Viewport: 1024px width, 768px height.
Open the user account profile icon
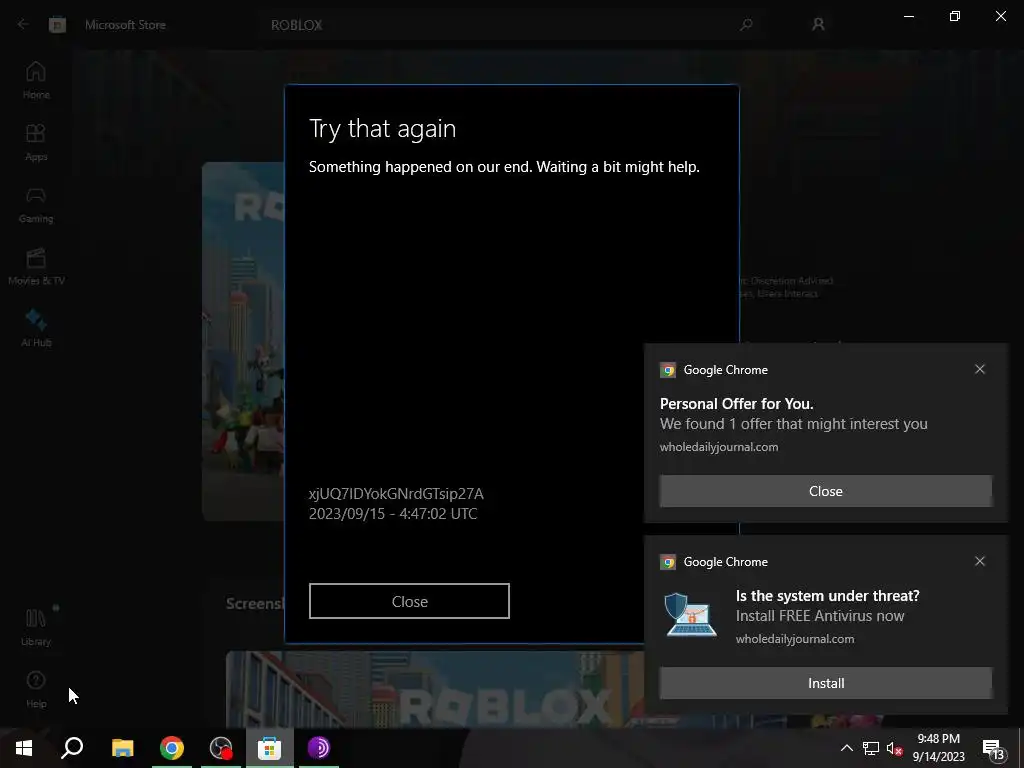click(x=818, y=25)
